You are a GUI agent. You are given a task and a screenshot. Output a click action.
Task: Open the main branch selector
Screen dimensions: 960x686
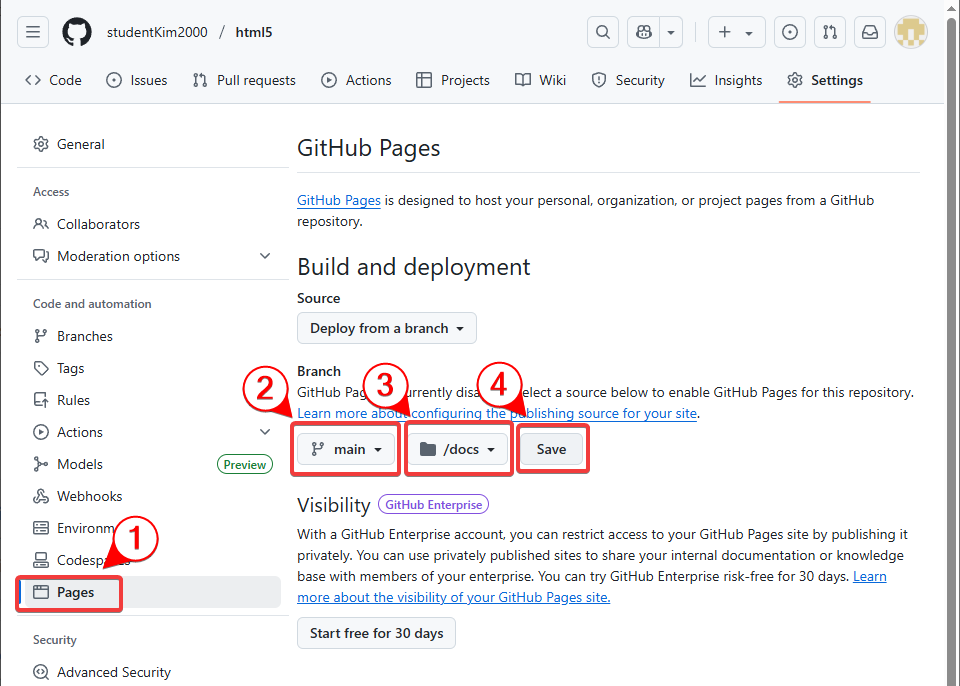tap(346, 448)
